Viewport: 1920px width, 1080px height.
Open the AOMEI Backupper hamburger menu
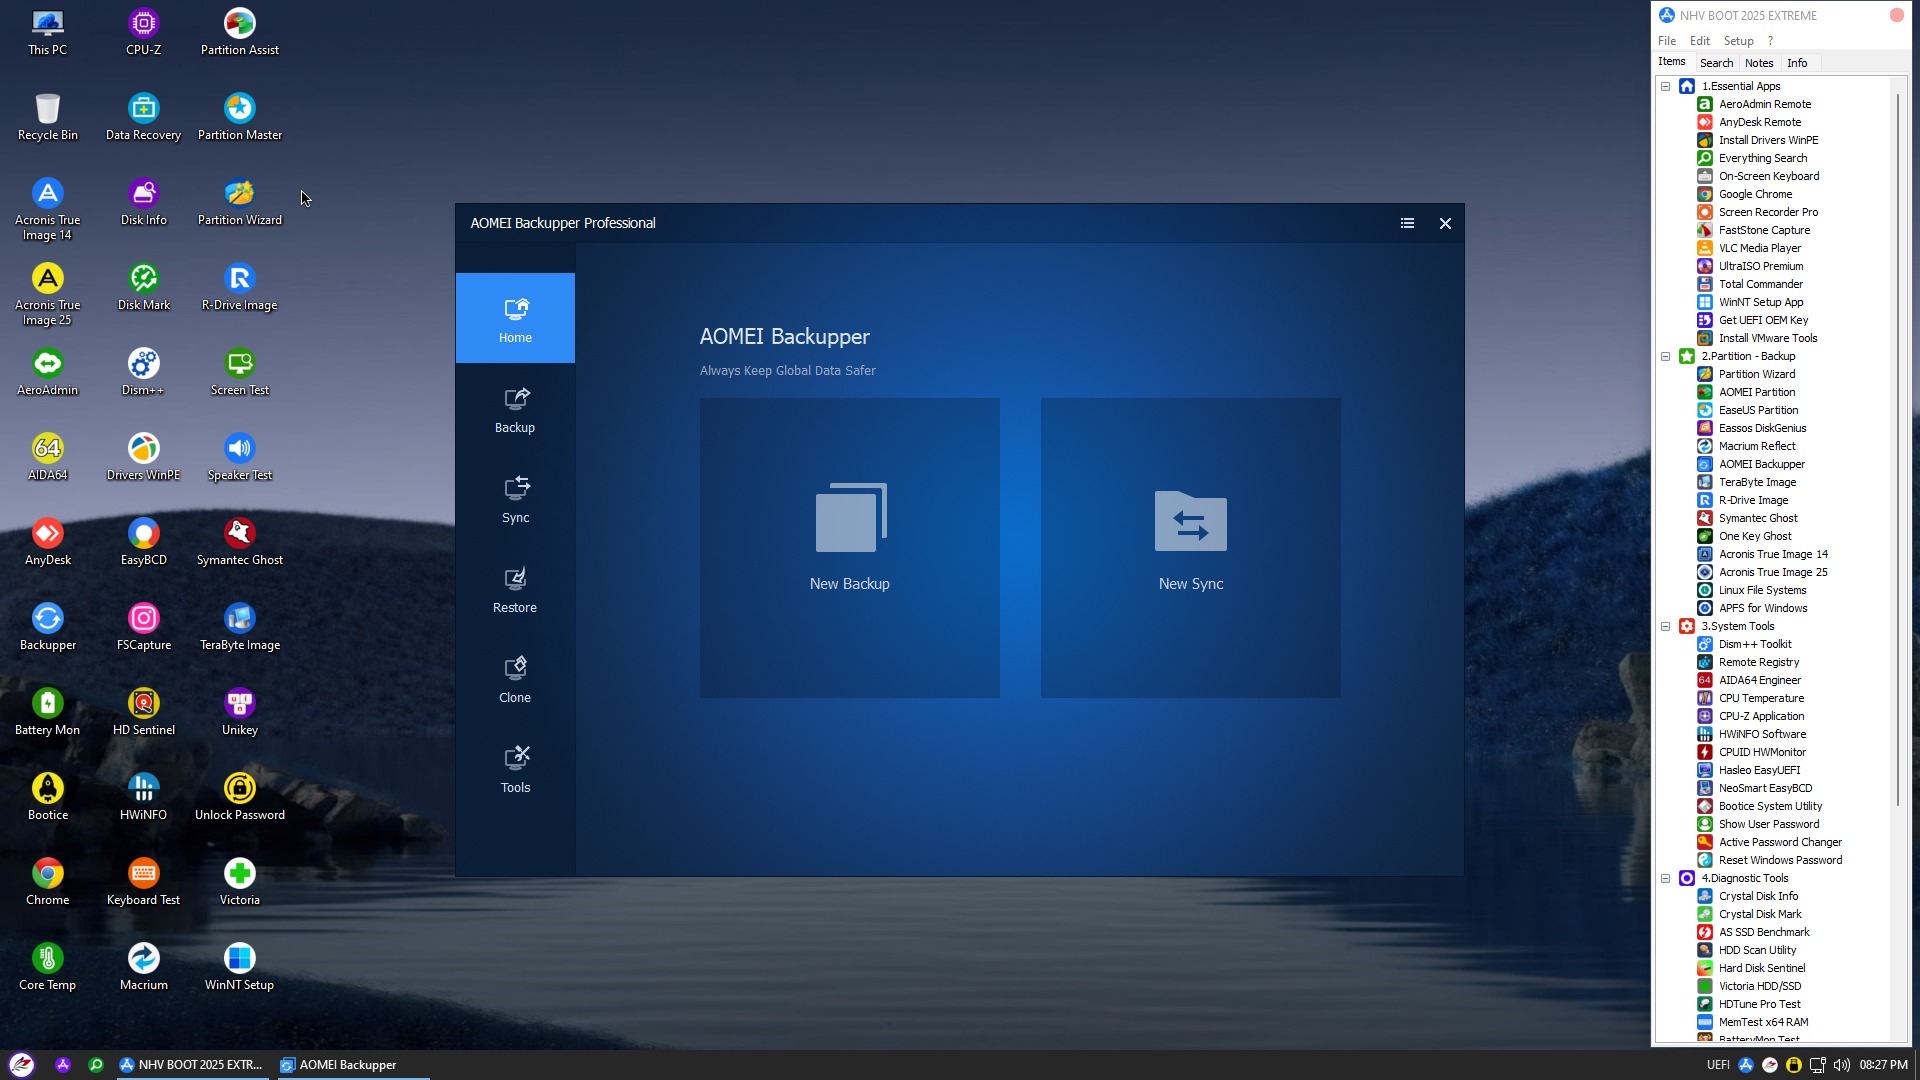[x=1407, y=223]
